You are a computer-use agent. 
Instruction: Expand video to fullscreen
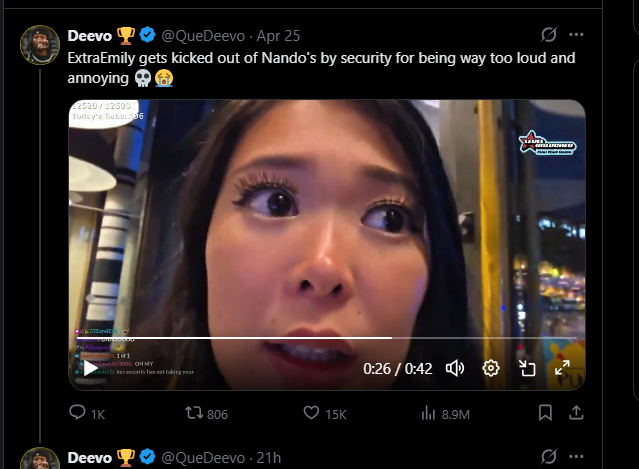[x=562, y=368]
